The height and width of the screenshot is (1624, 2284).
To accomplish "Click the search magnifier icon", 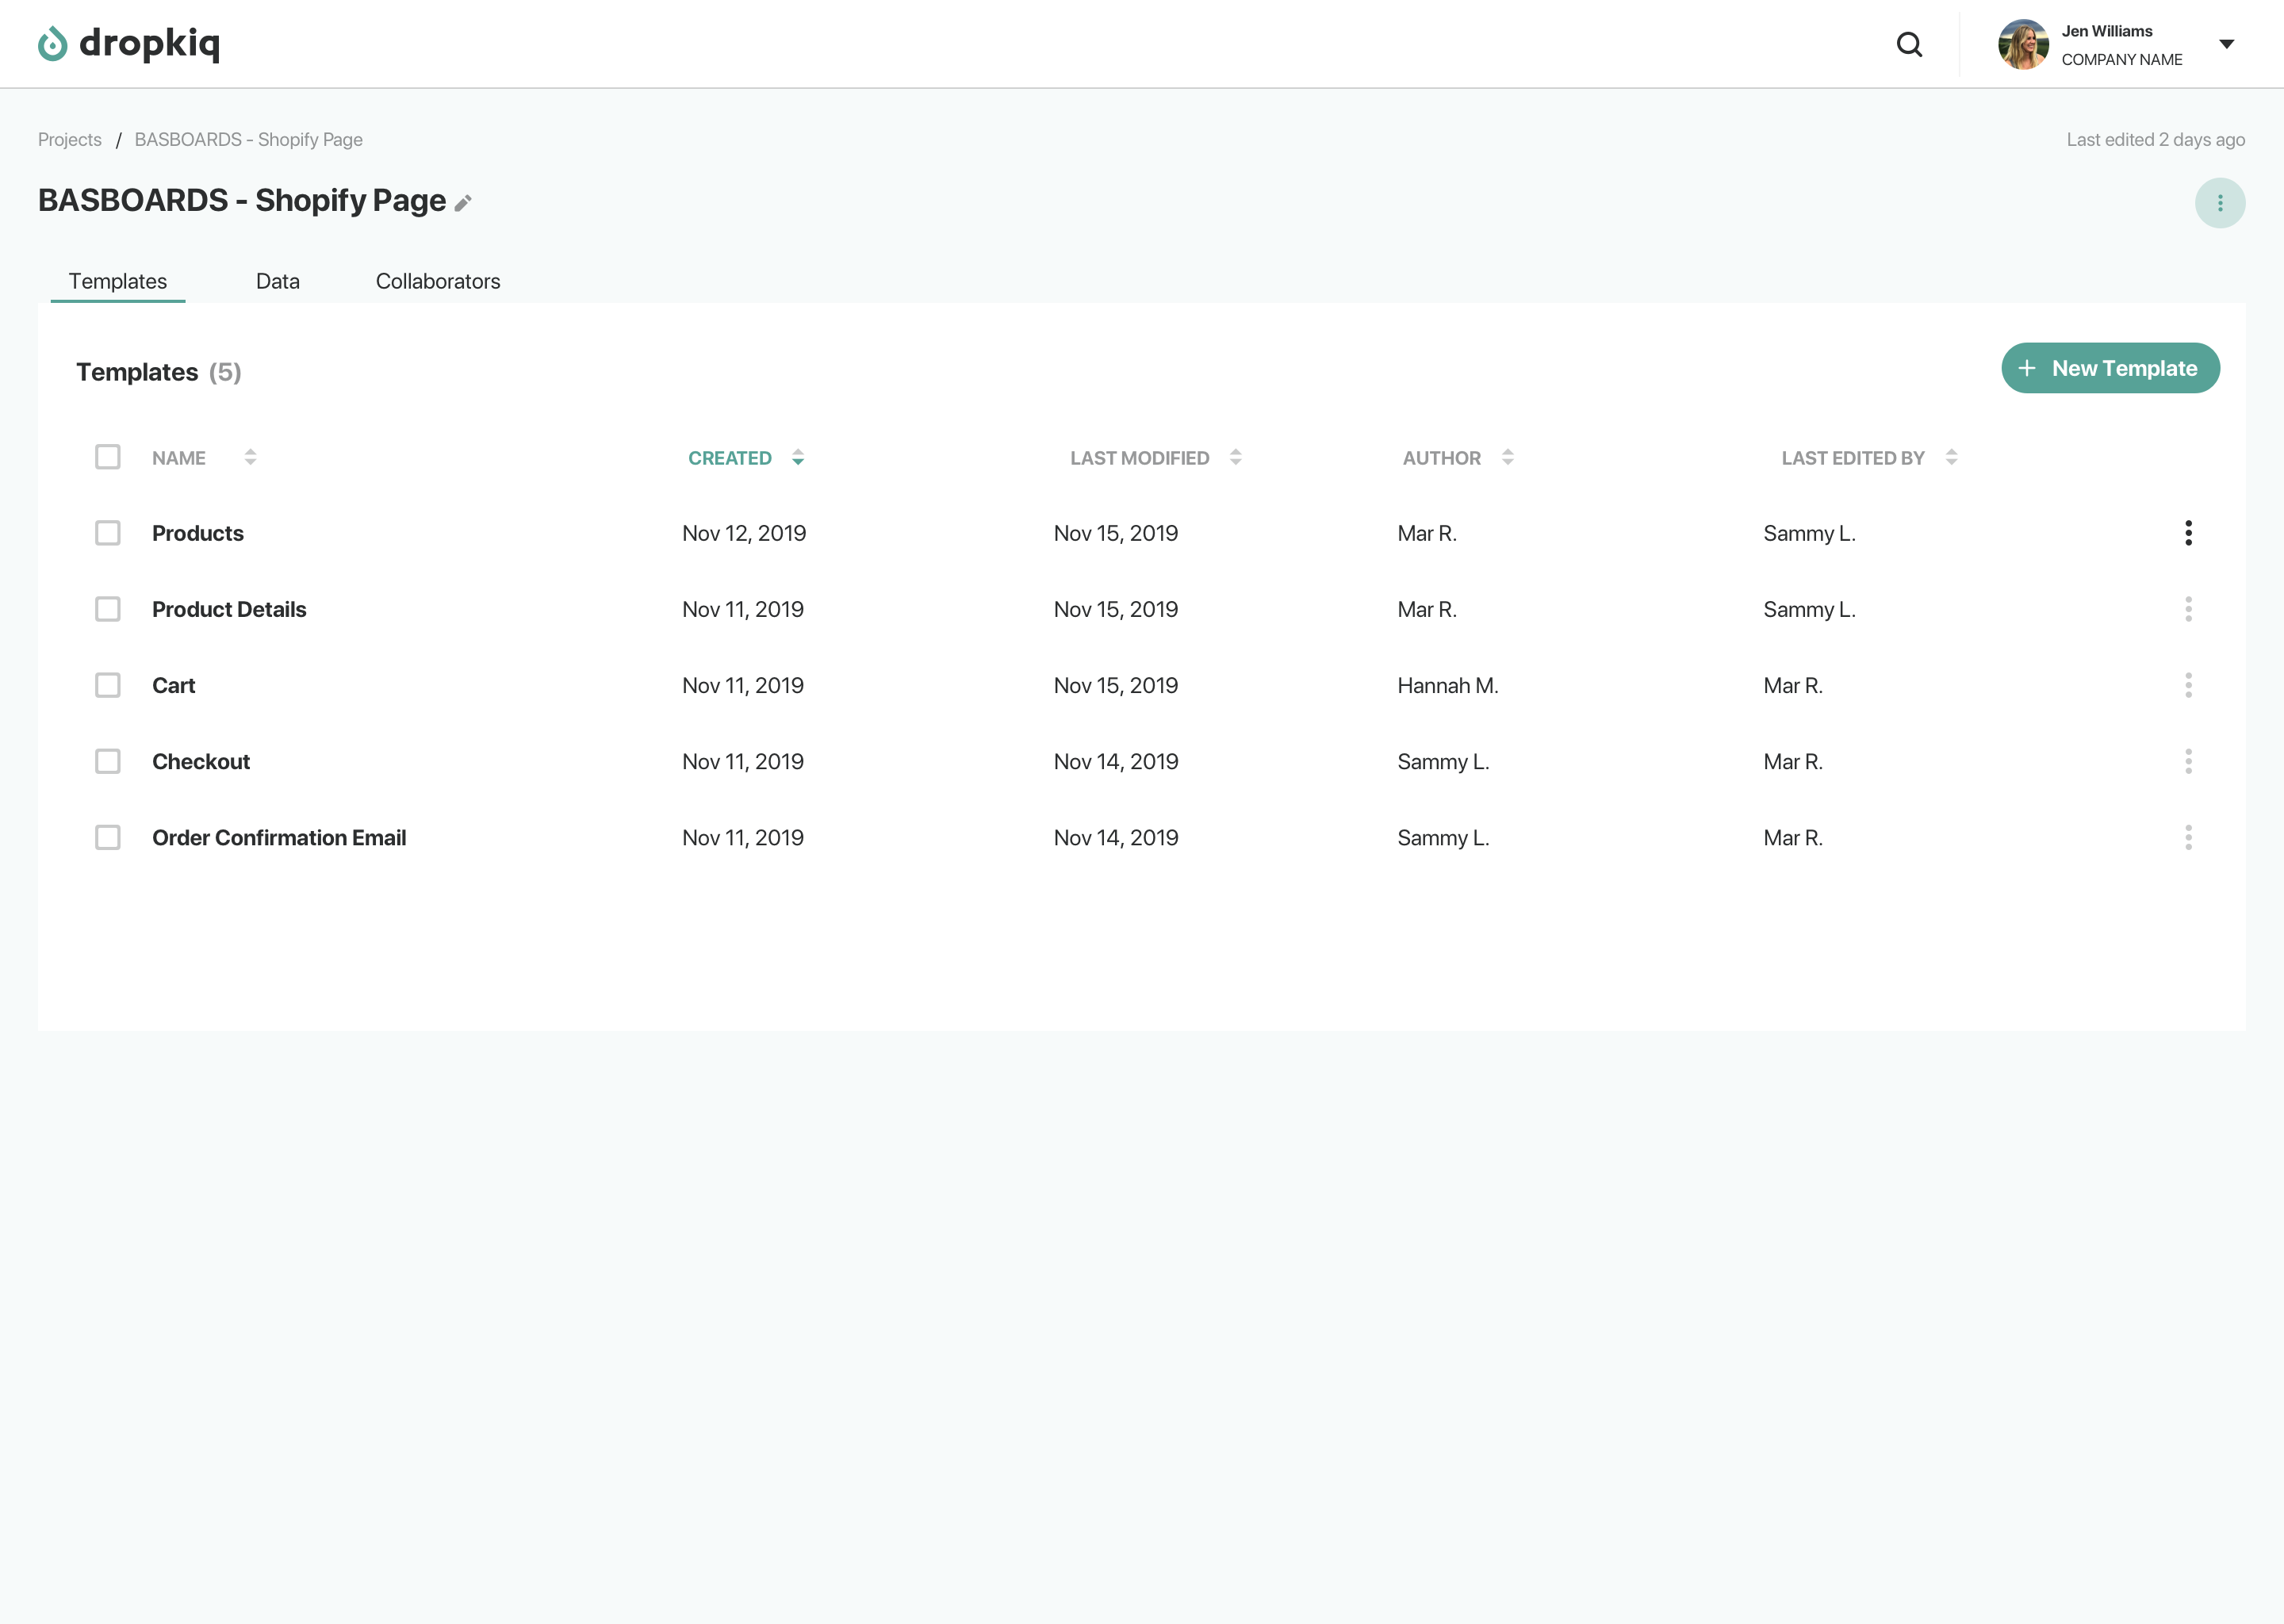I will coord(1909,44).
